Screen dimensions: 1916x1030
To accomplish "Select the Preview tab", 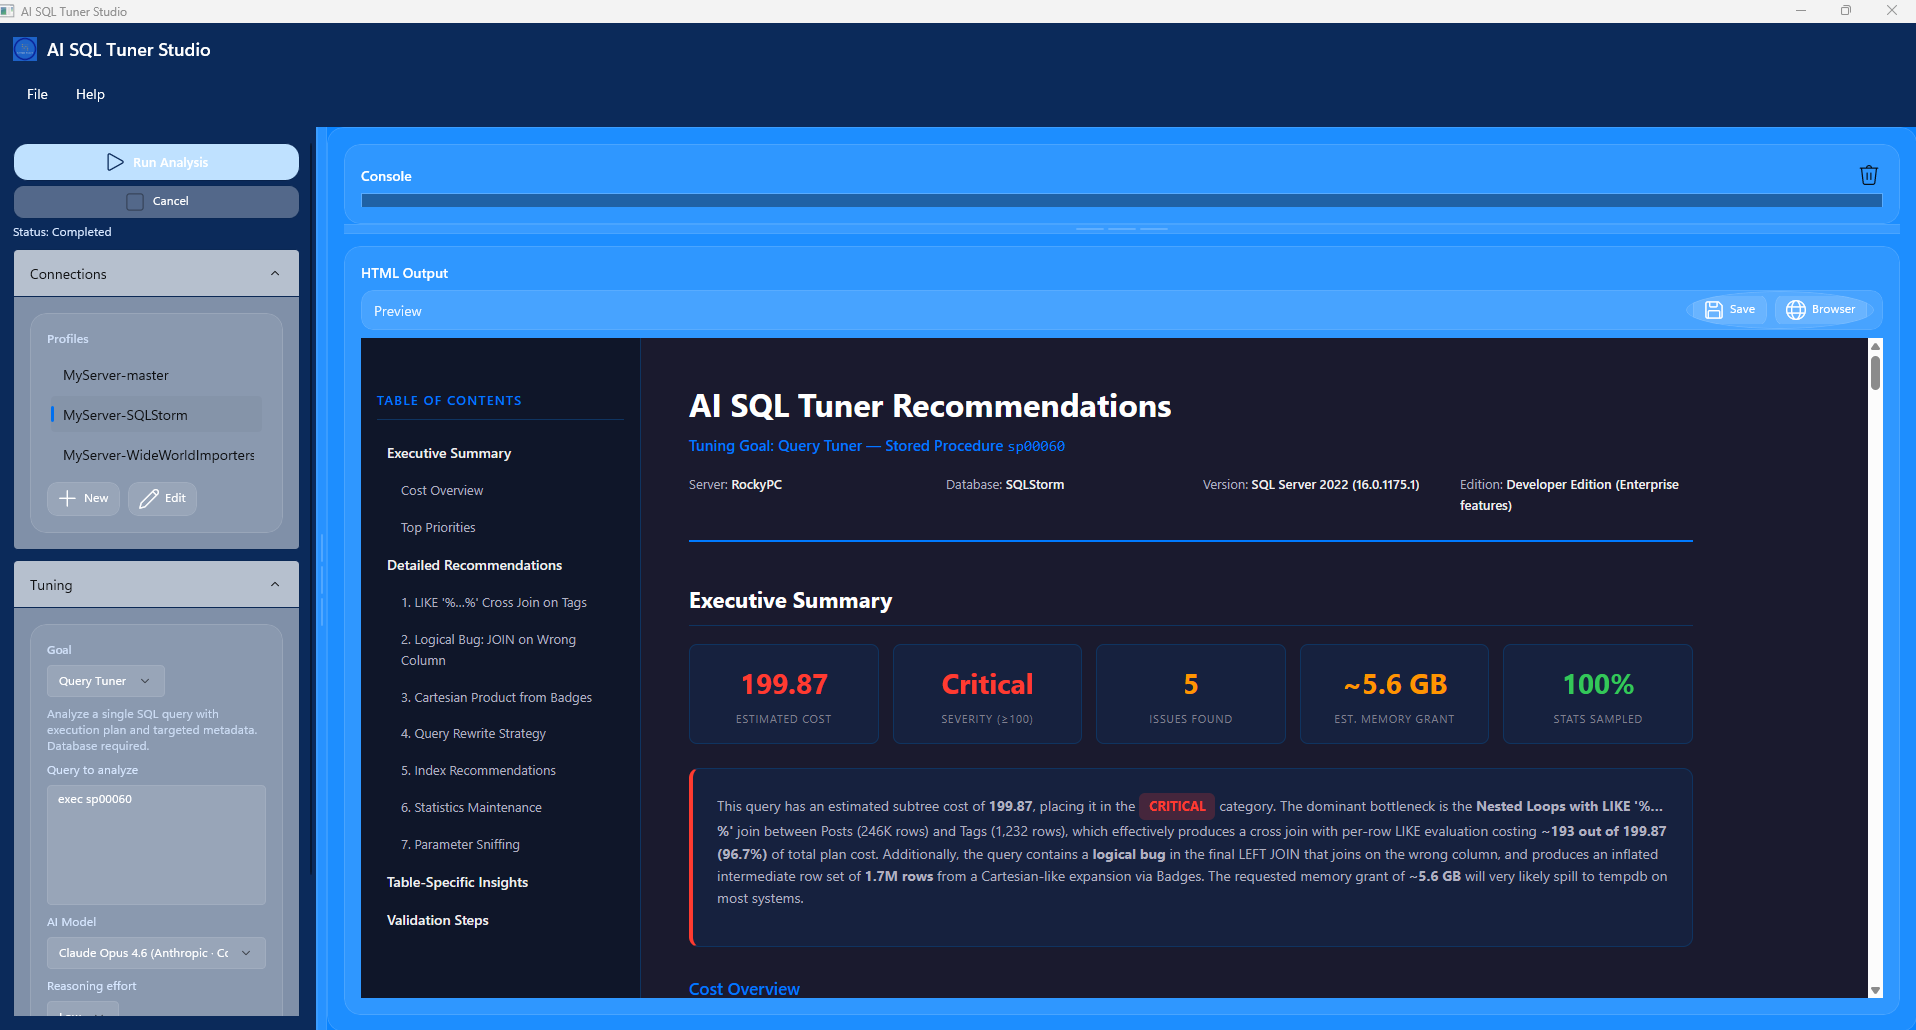I will pyautogui.click(x=397, y=311).
